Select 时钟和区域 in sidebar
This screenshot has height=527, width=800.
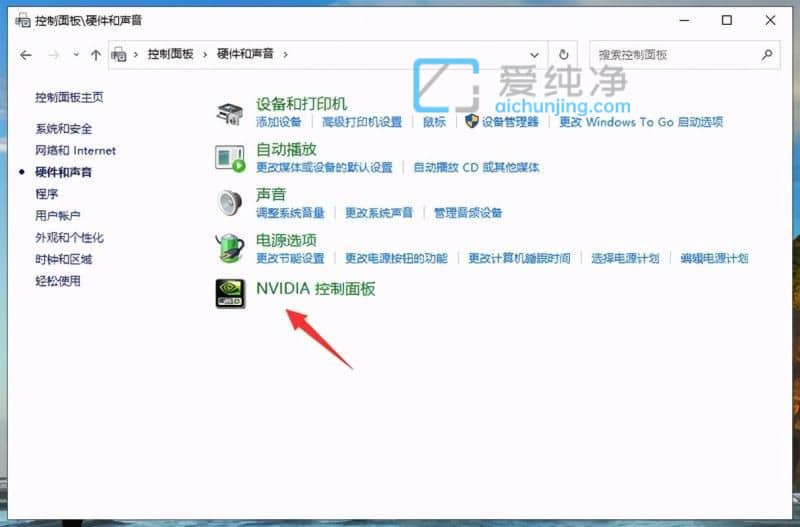pyautogui.click(x=64, y=259)
